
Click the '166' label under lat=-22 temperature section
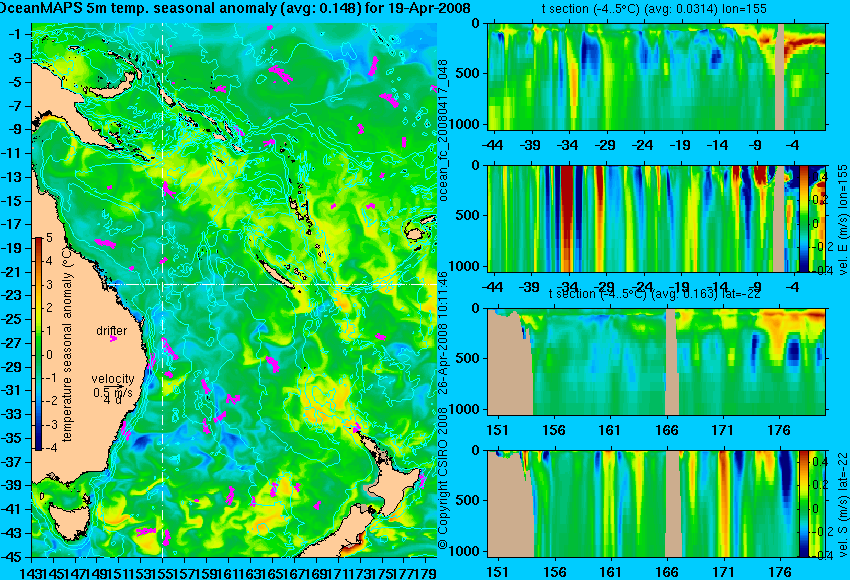(667, 430)
